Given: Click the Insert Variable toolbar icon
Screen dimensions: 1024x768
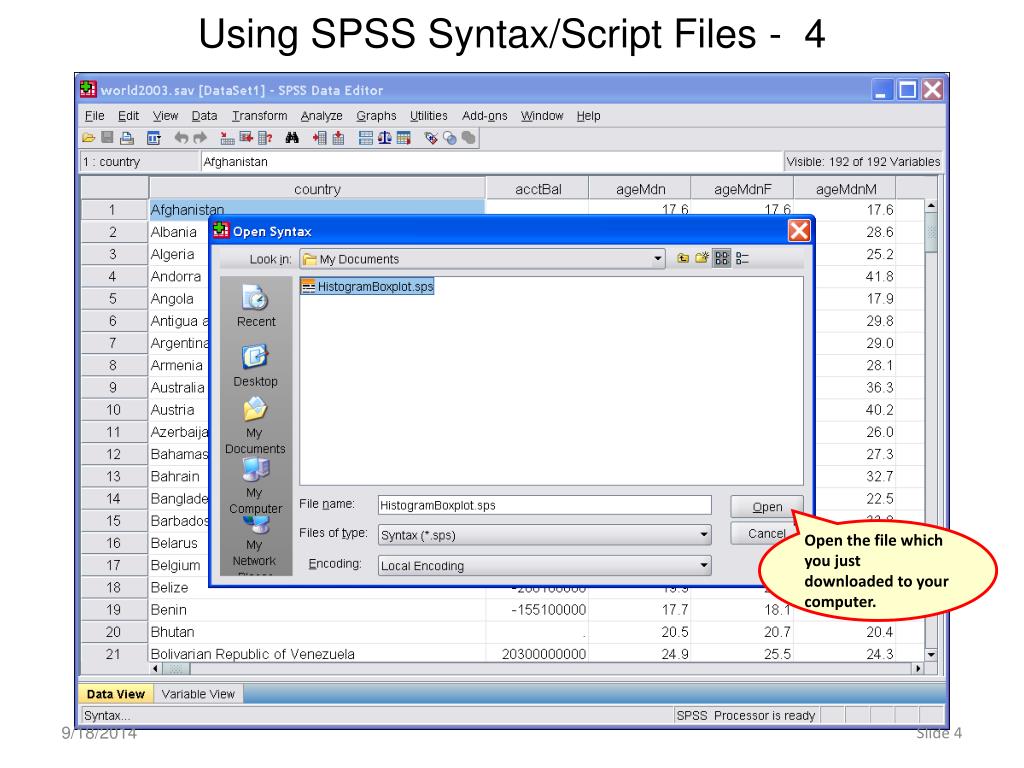Looking at the screenshot, I should [338, 138].
